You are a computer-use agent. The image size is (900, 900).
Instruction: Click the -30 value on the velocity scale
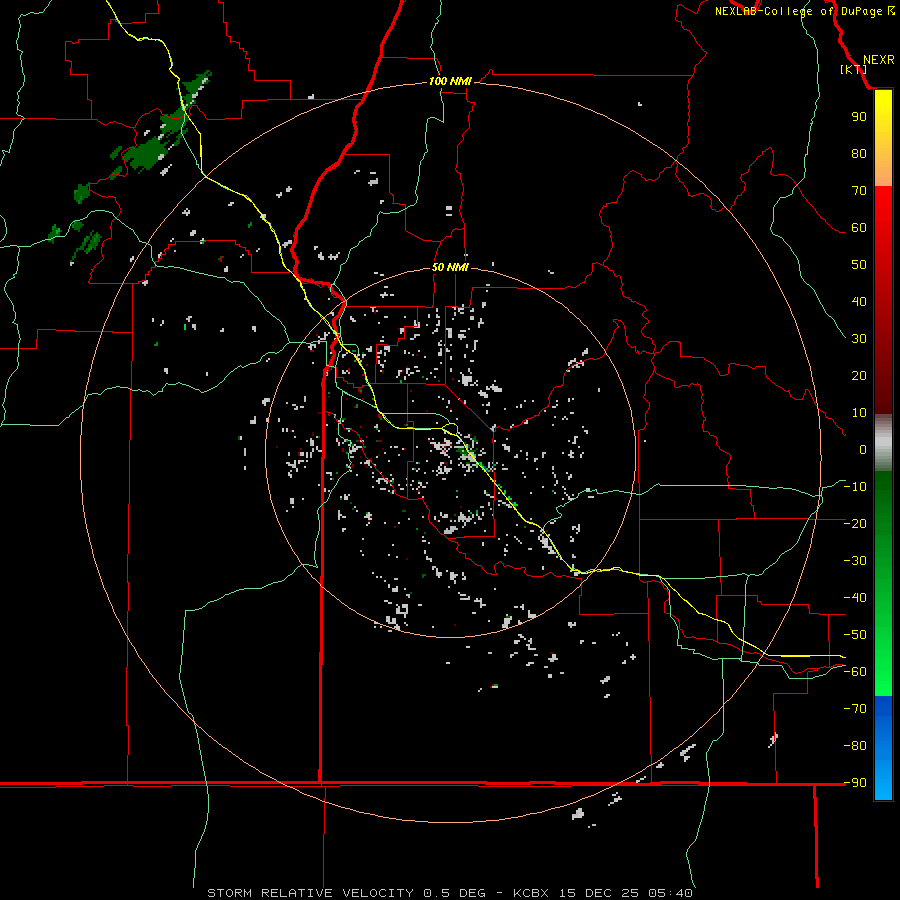pyautogui.click(x=855, y=561)
